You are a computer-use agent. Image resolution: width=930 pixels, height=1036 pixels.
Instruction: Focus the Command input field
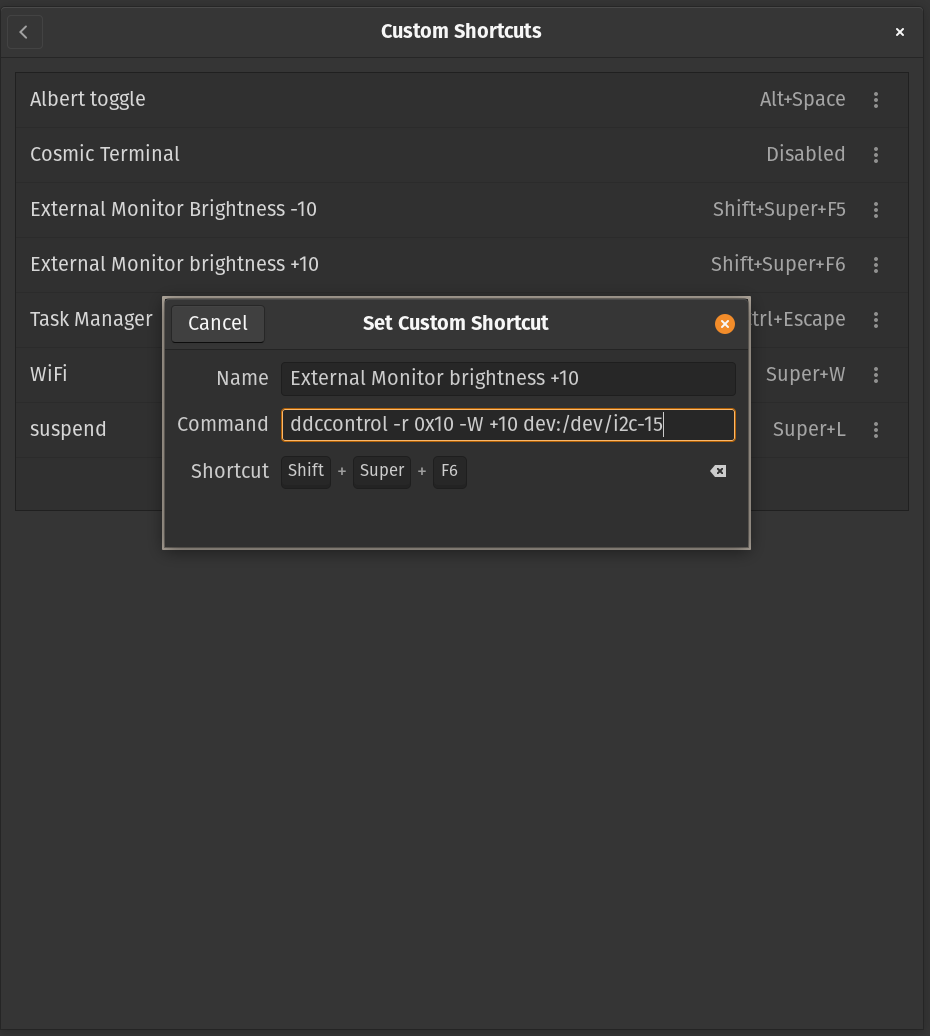(508, 425)
